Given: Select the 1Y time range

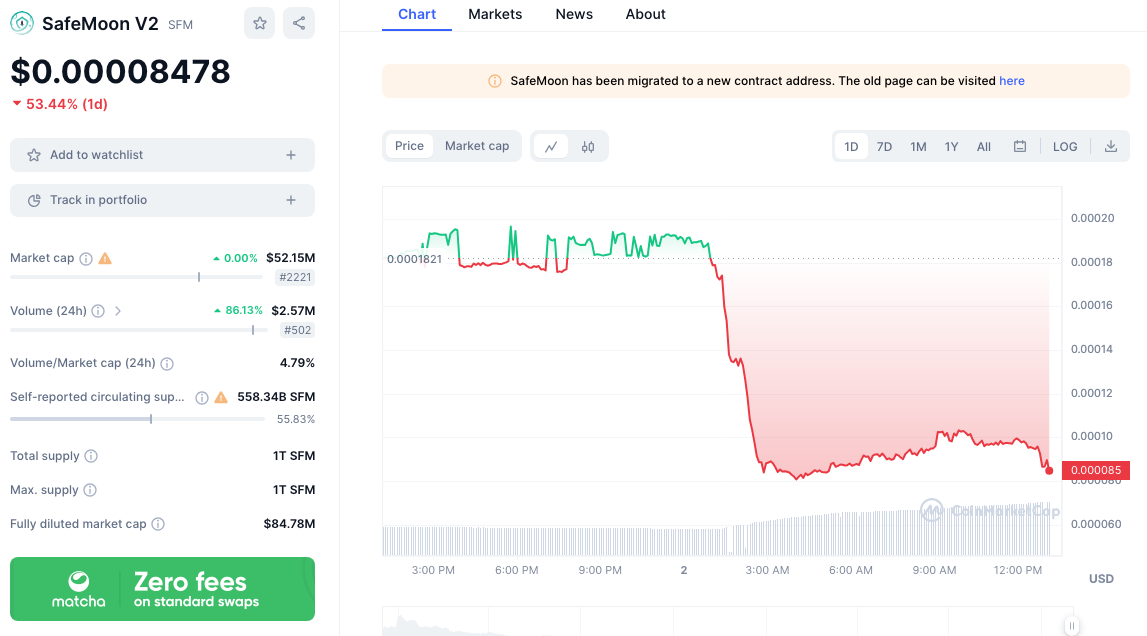Looking at the screenshot, I should [x=951, y=146].
